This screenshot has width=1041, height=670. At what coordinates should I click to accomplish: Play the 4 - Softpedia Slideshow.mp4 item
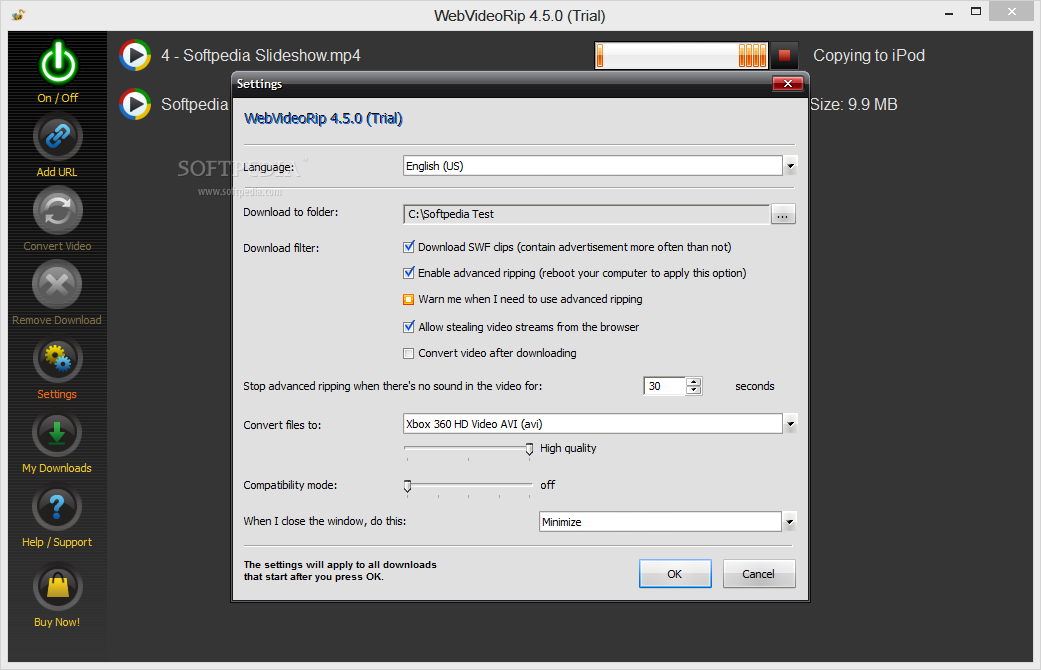(x=135, y=55)
